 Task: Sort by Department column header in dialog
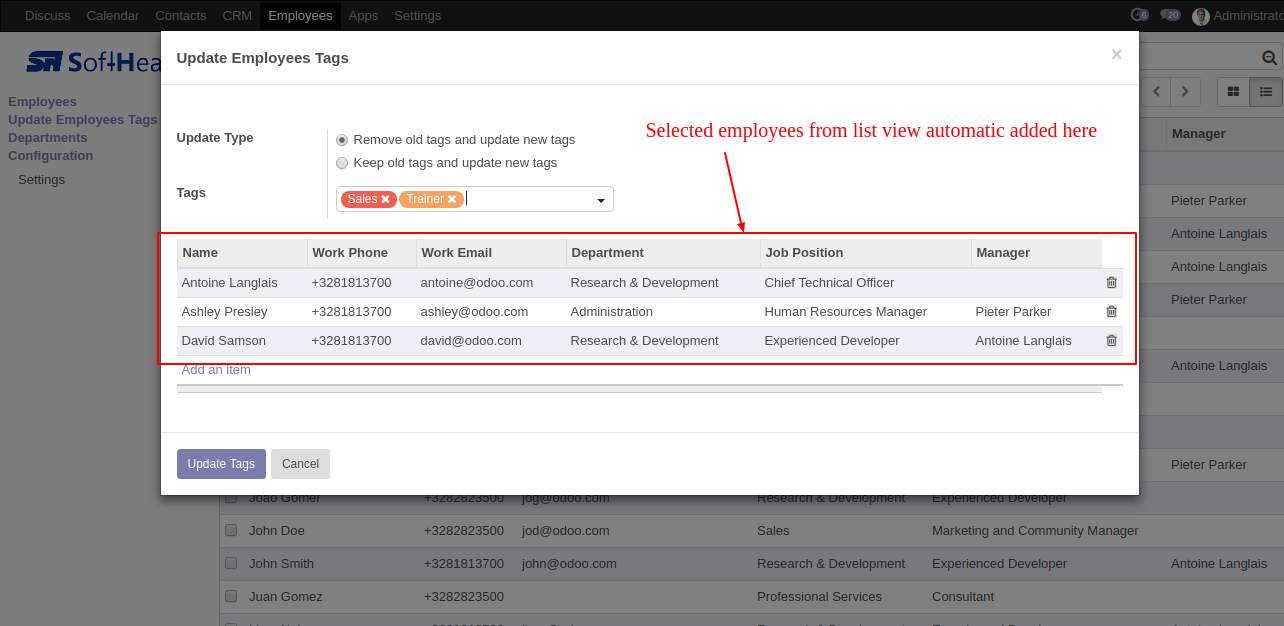(663, 253)
